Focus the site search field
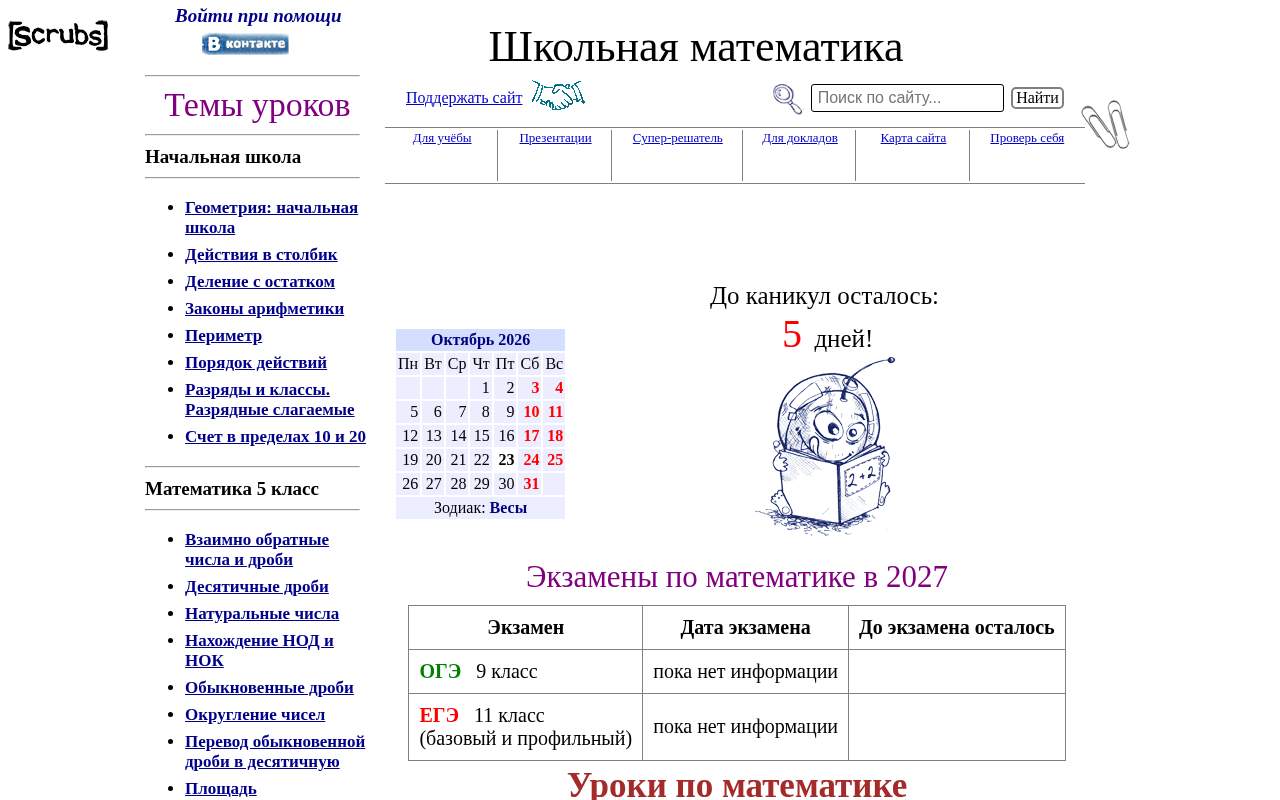Screen dimensions: 1280x800 pos(907,98)
